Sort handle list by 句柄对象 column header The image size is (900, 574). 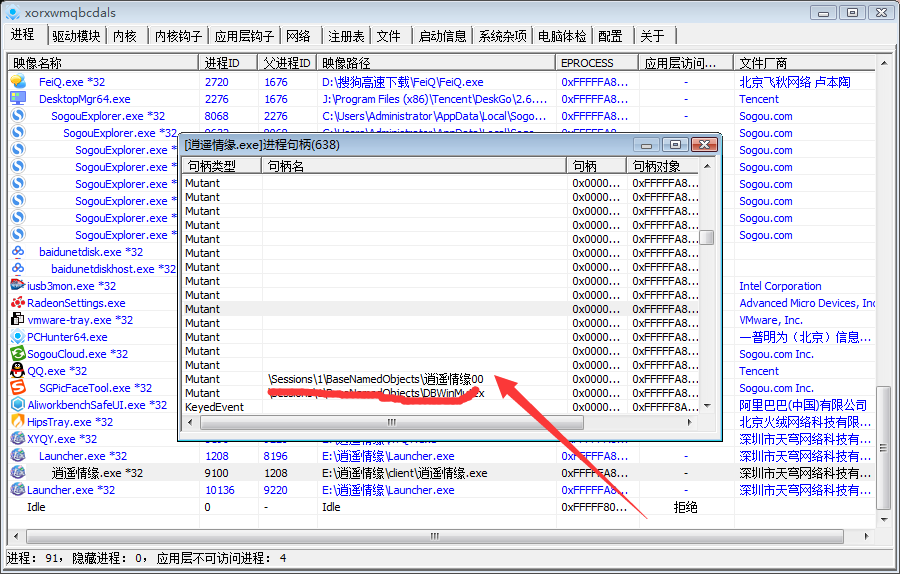662,166
